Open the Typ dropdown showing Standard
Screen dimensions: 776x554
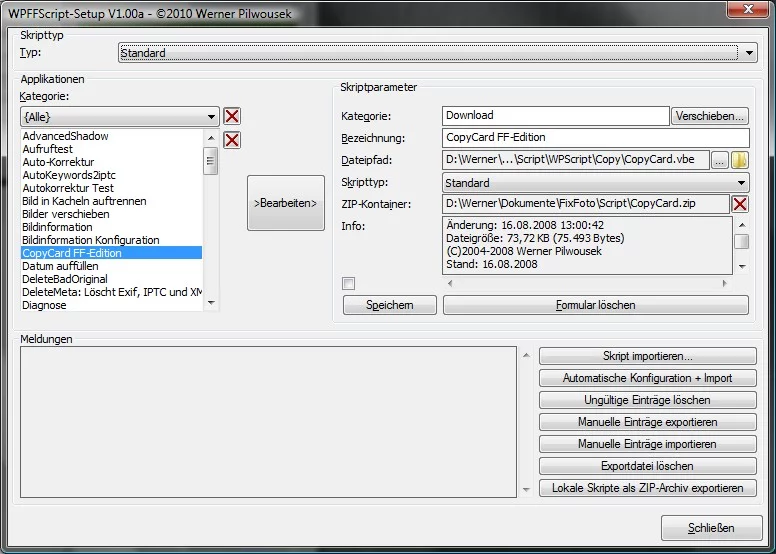437,52
